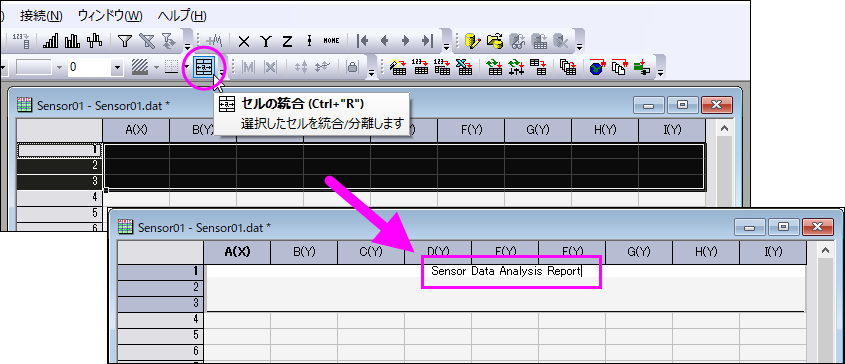Click the import Excel file icon
This screenshot has width=845, height=364.
[462, 67]
